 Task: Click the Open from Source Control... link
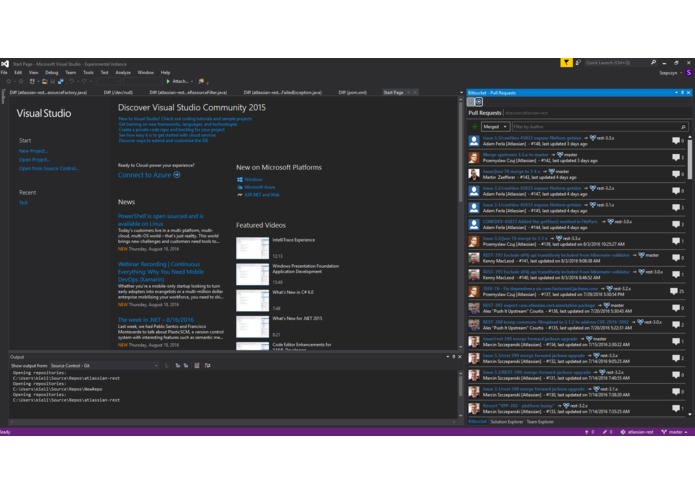coord(49,168)
